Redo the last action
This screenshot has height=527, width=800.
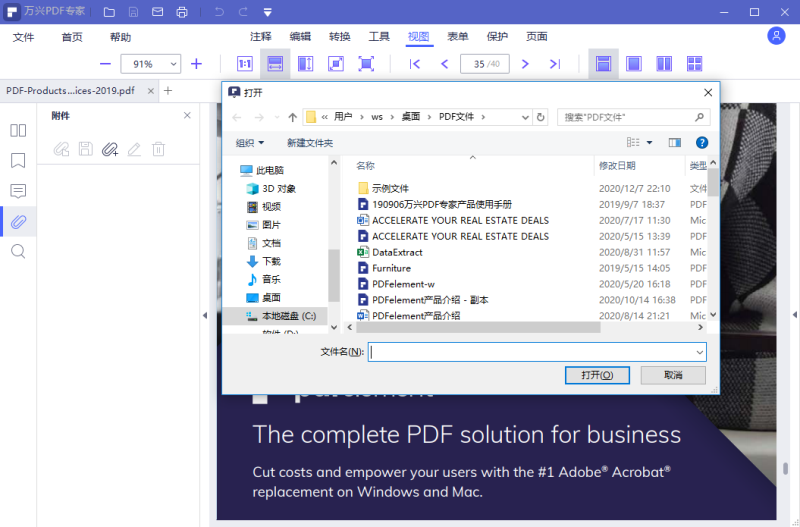click(x=243, y=12)
